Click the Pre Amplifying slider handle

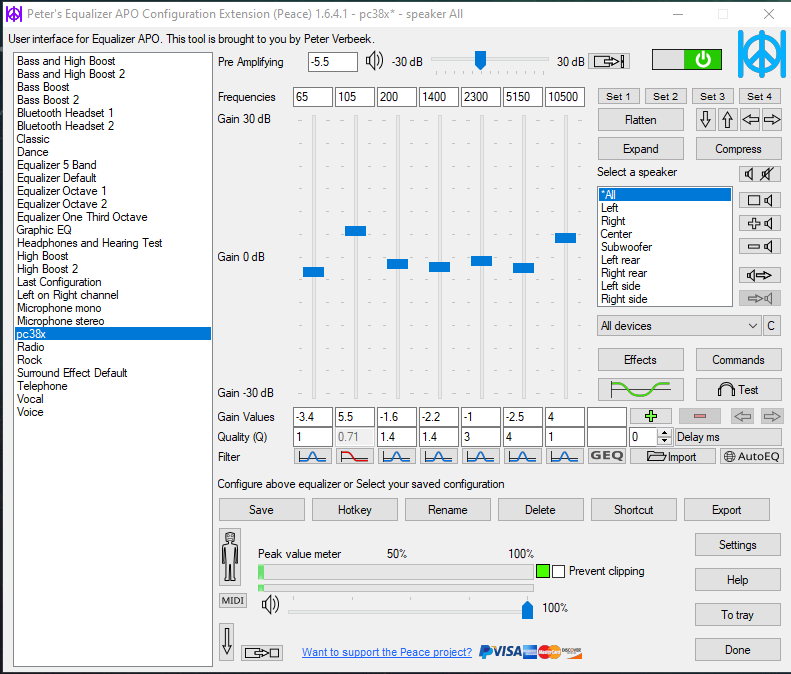[x=480, y=60]
